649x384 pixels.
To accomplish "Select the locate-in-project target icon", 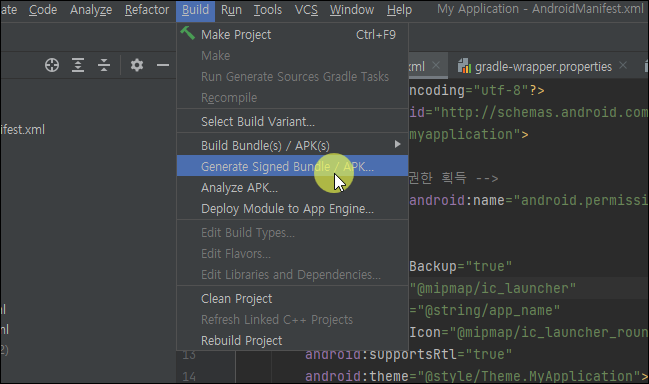I will pyautogui.click(x=52, y=65).
